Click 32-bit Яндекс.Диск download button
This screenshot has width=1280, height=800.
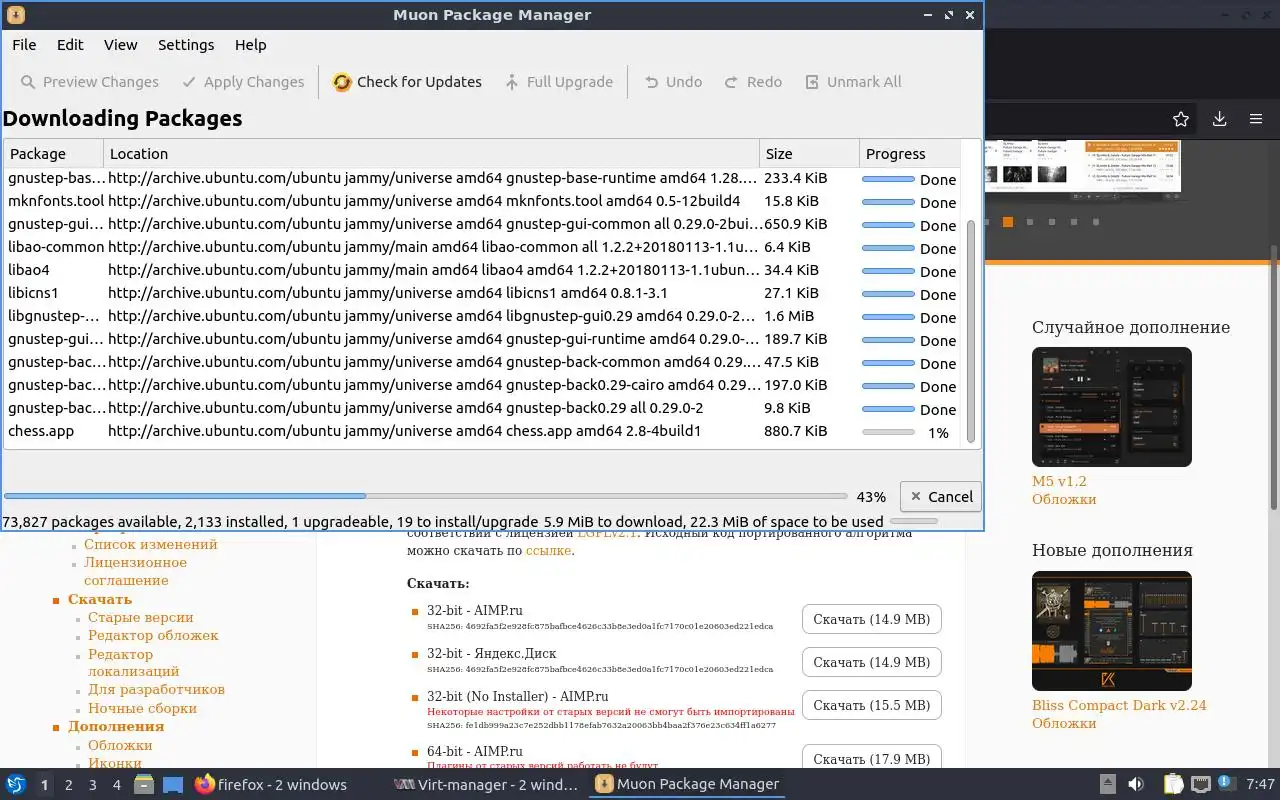(871, 662)
